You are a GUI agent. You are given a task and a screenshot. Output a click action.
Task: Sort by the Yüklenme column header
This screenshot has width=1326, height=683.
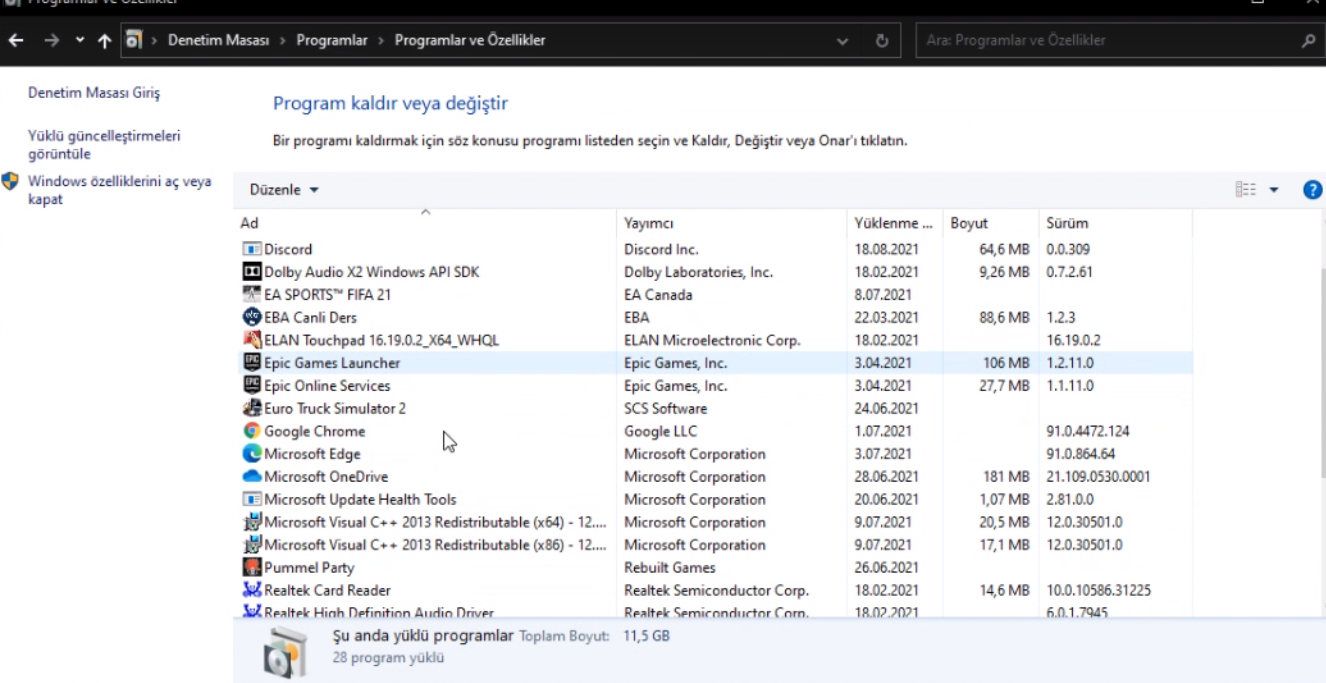(895, 223)
